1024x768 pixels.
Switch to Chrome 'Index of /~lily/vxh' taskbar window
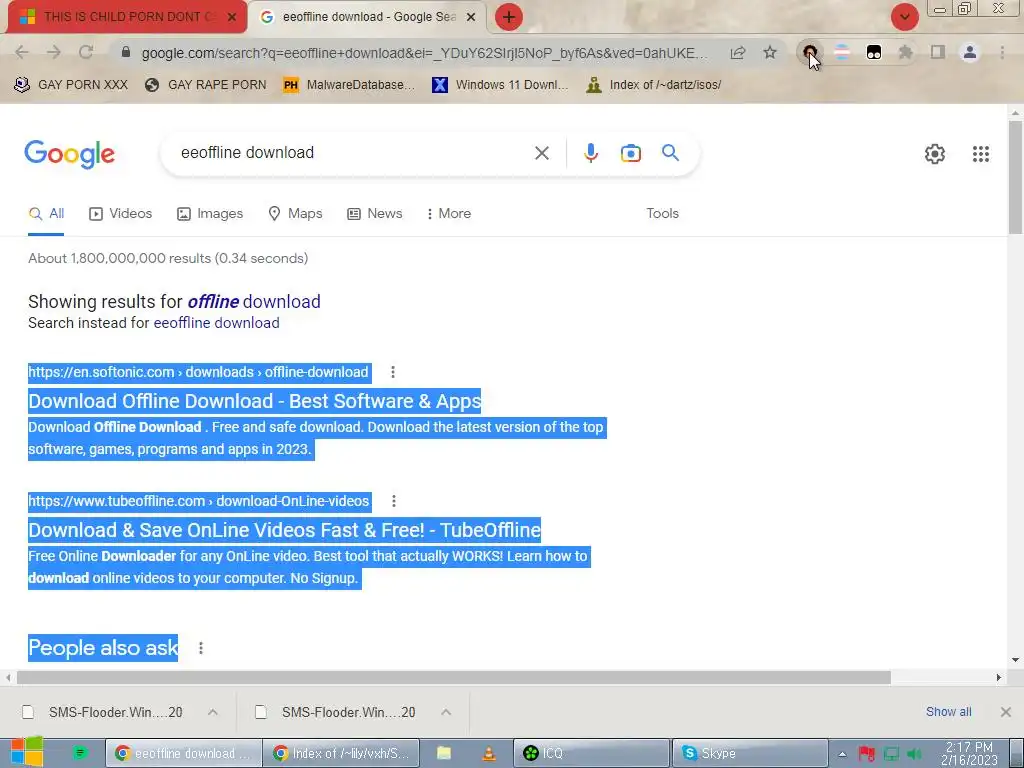(x=341, y=754)
